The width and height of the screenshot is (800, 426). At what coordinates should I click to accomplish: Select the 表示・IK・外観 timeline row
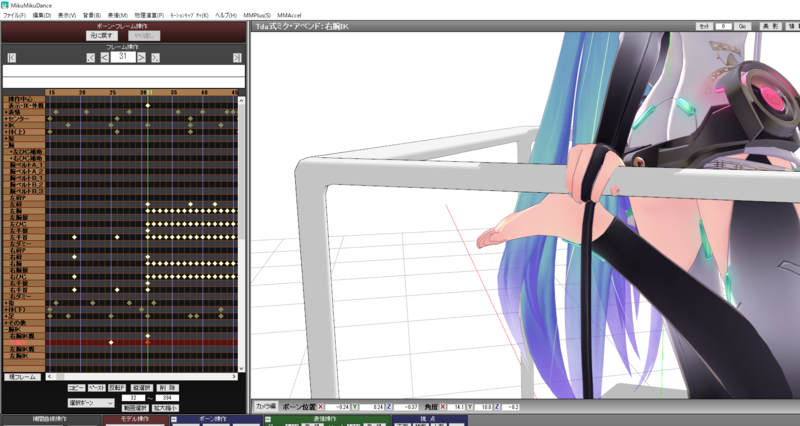24,106
